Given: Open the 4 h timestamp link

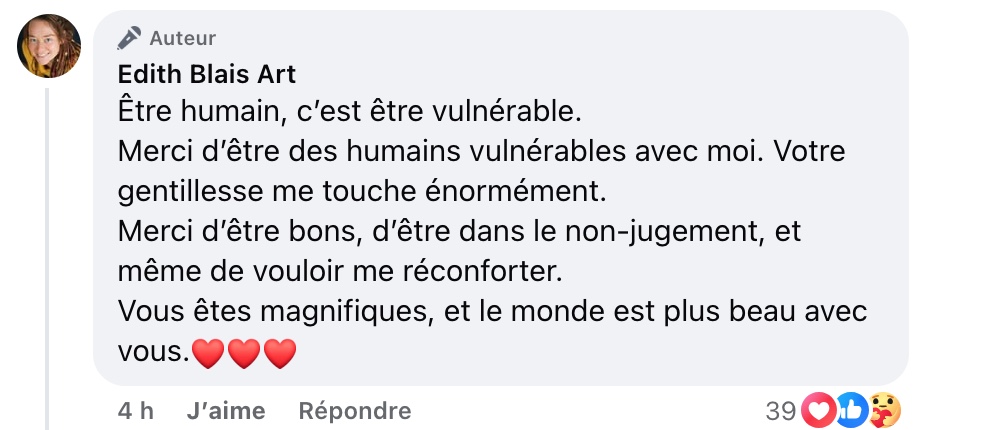Looking at the screenshot, I should pos(135,410).
